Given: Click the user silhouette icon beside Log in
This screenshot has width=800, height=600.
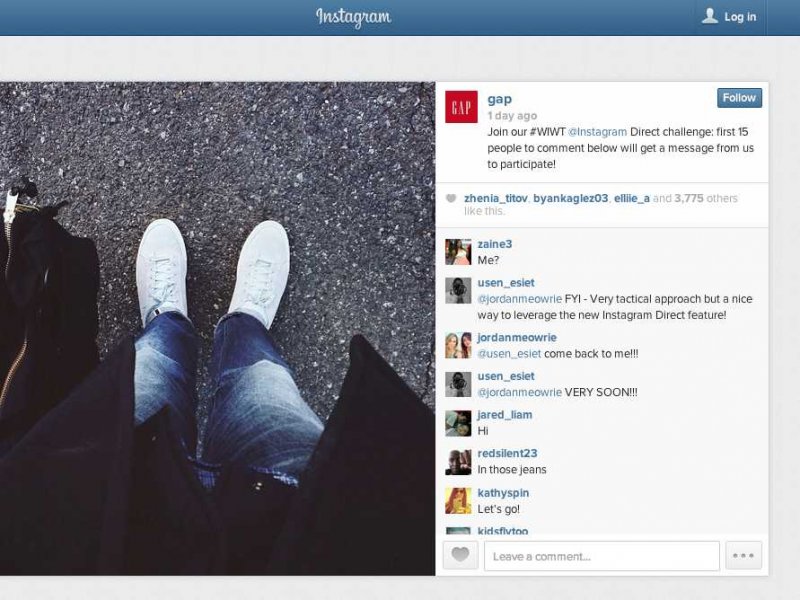Looking at the screenshot, I should (x=710, y=16).
